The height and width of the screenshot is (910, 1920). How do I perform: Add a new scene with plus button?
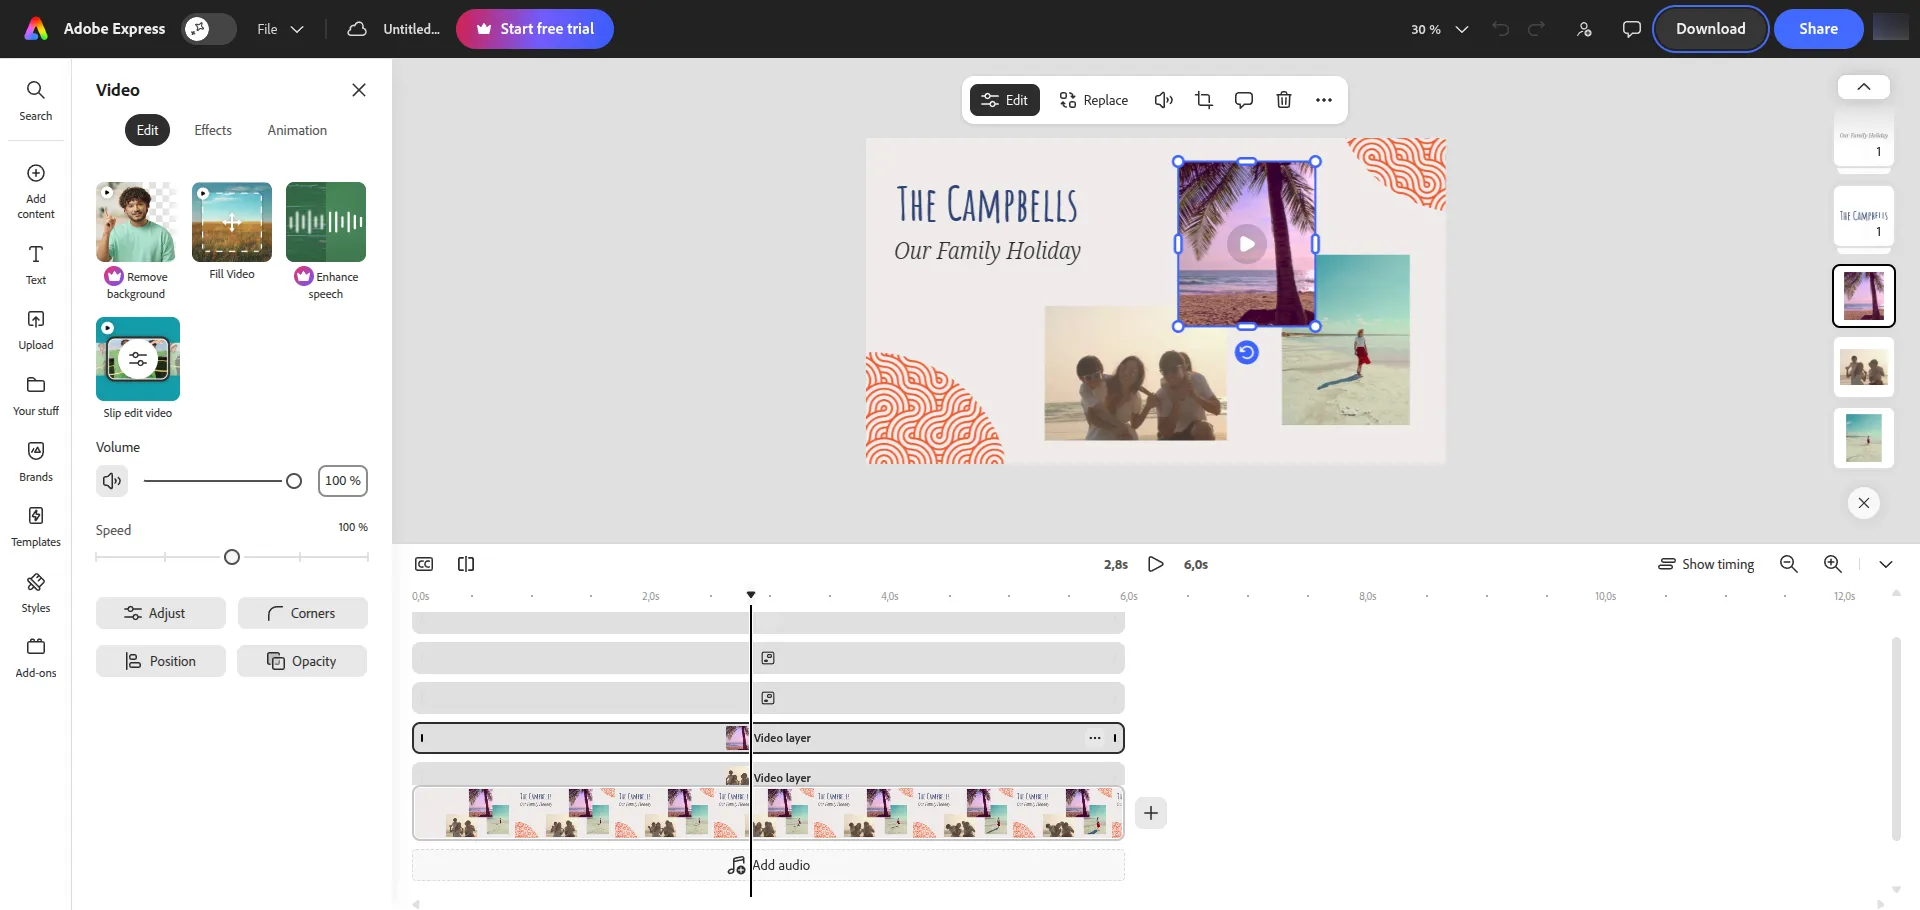pyautogui.click(x=1151, y=813)
